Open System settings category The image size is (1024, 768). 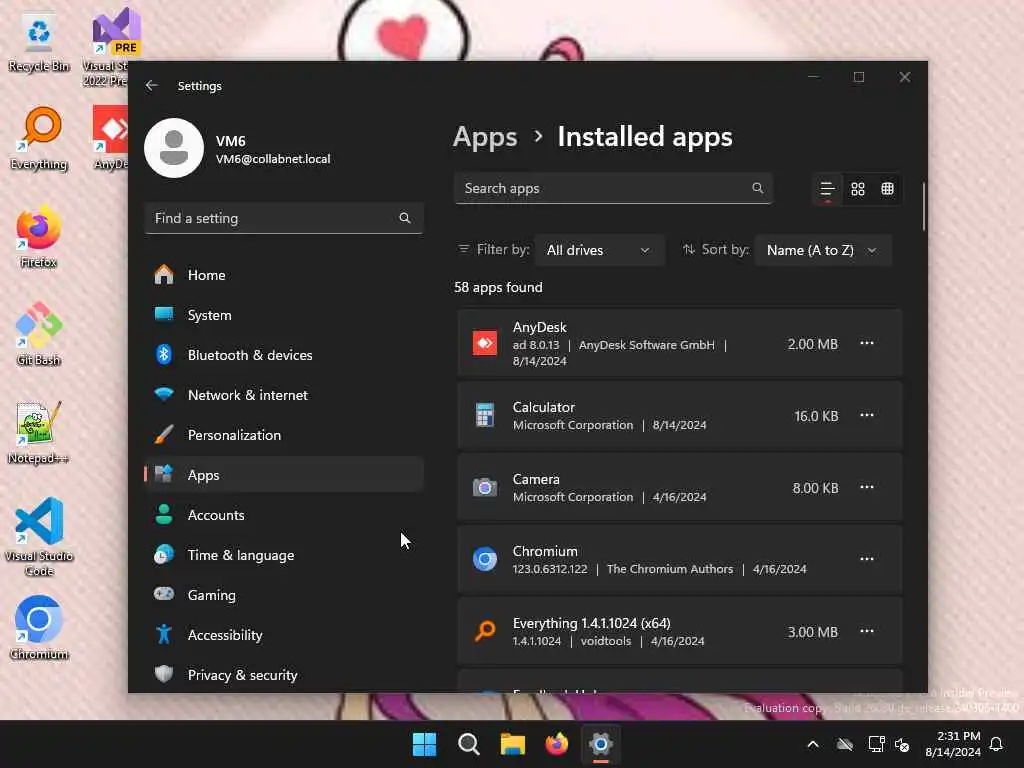coord(283,315)
